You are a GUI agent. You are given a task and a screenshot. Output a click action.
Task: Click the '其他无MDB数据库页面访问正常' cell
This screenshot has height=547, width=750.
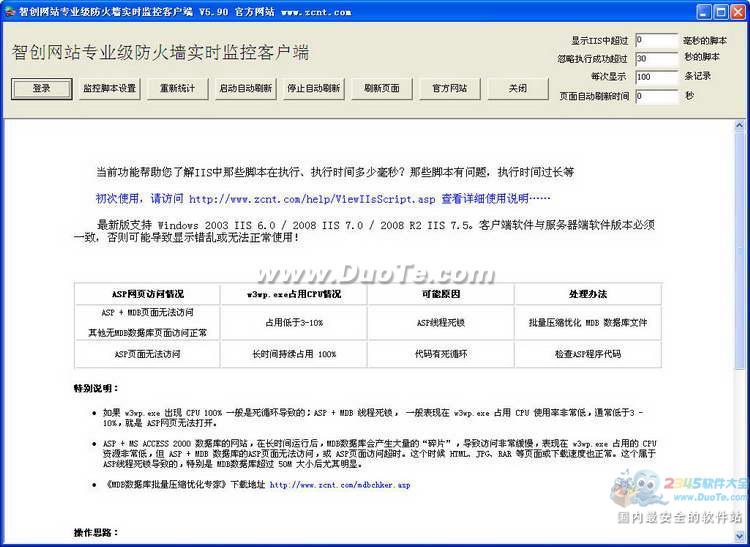click(x=147, y=333)
